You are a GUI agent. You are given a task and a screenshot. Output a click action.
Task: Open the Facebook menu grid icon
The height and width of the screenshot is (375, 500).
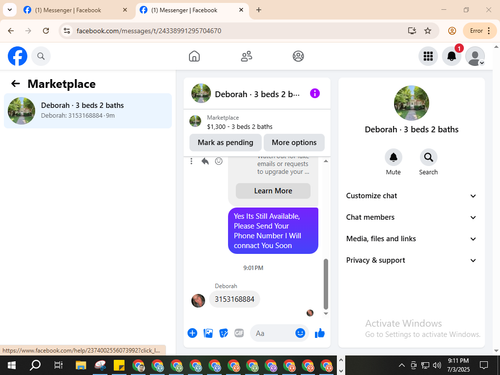point(428,56)
